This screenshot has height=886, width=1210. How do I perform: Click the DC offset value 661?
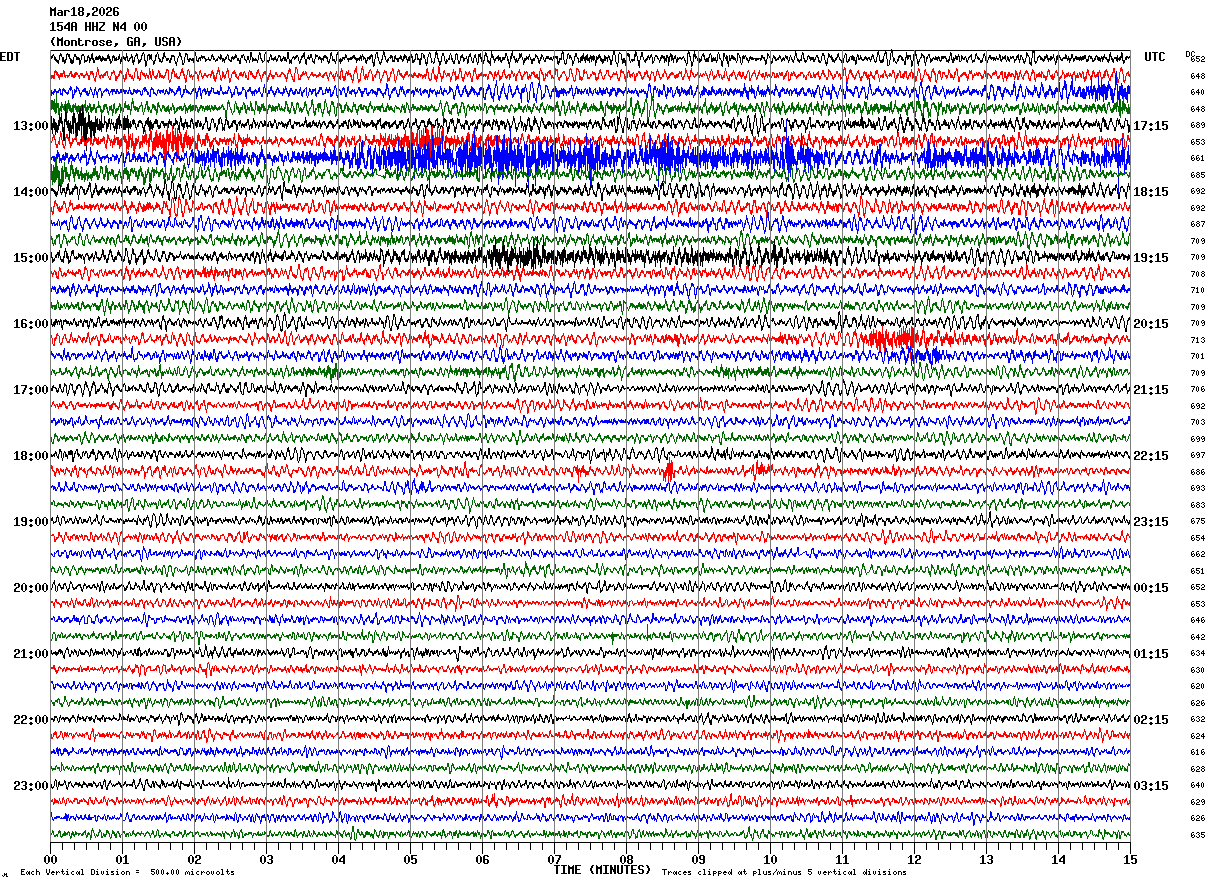1197,159
